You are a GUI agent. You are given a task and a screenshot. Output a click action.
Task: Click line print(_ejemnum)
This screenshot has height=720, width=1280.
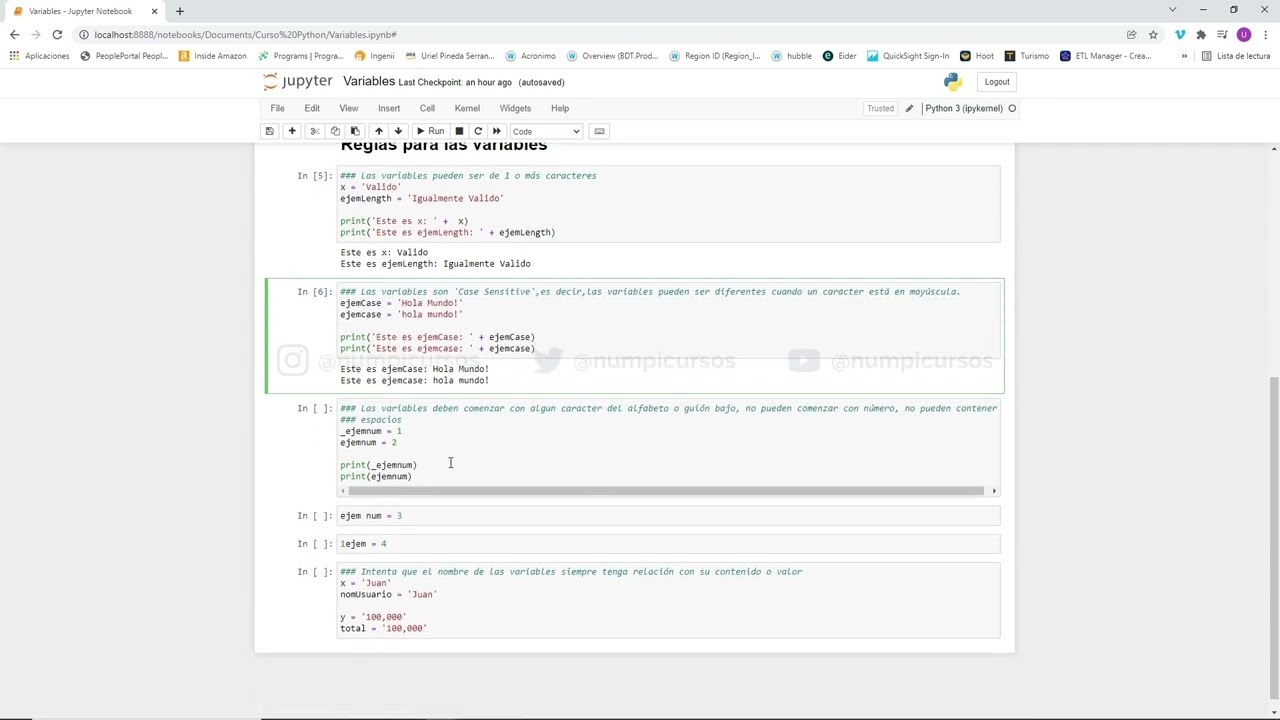click(378, 465)
